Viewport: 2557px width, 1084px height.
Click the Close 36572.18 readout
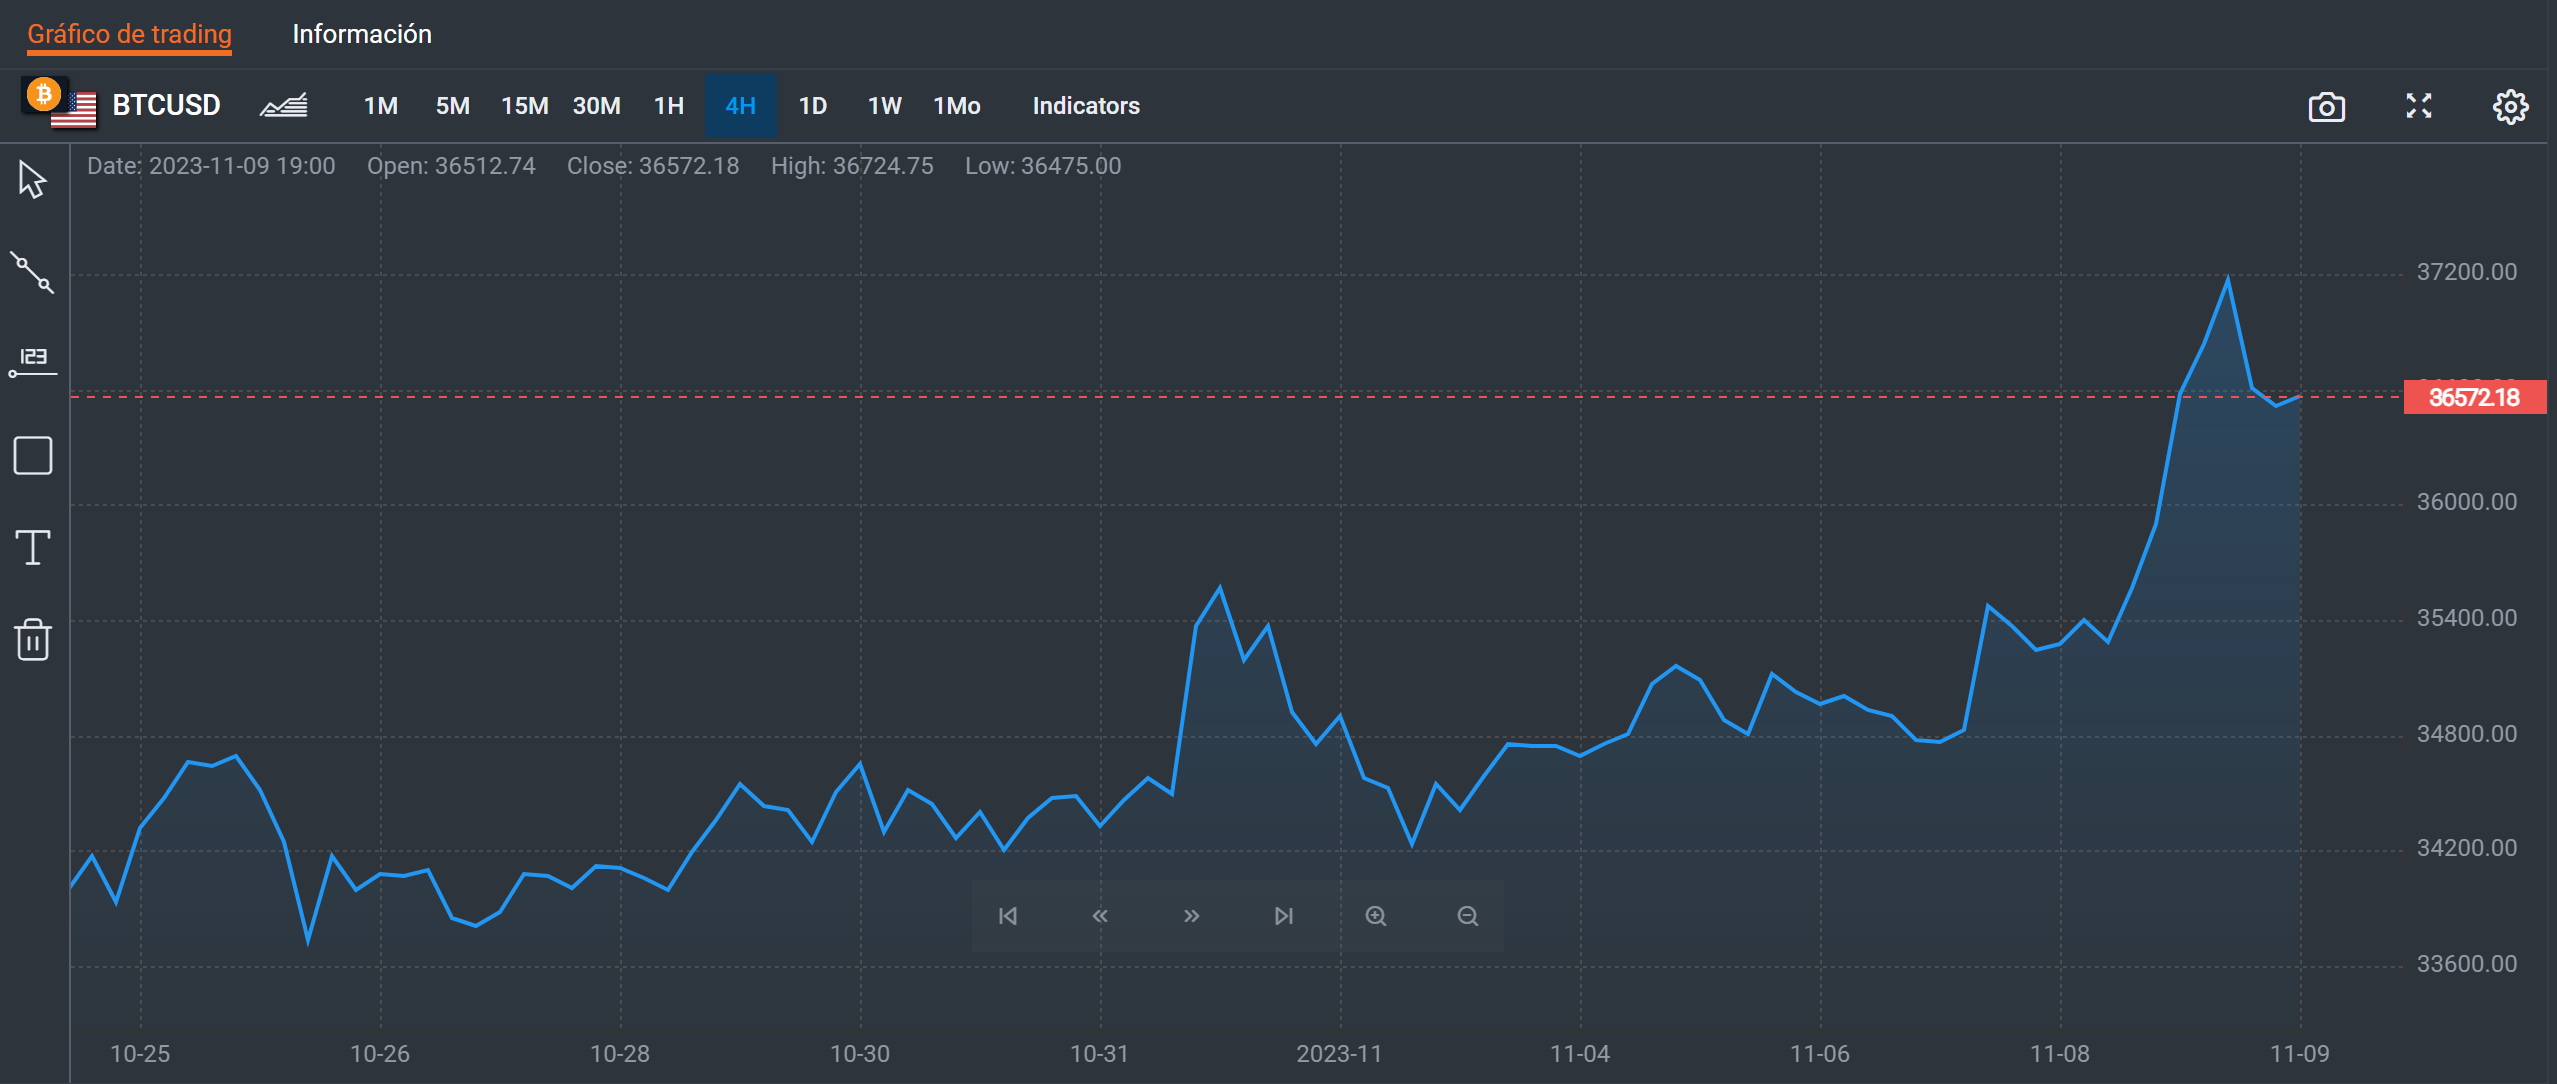coord(653,166)
